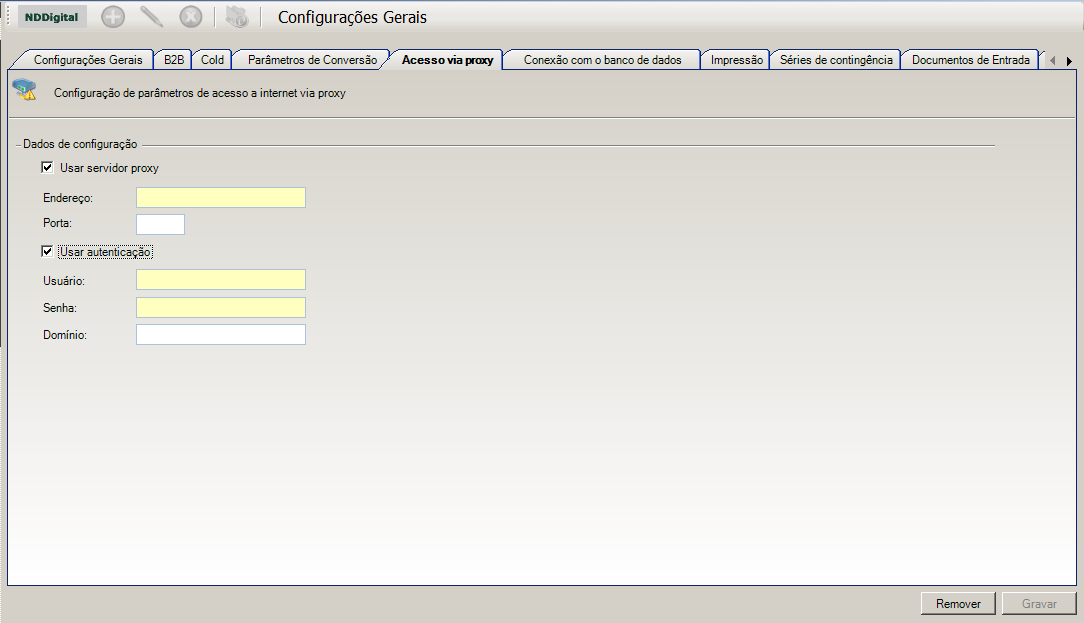
Task: Click the disabled save-settings toolbar icon
Action: (236, 17)
